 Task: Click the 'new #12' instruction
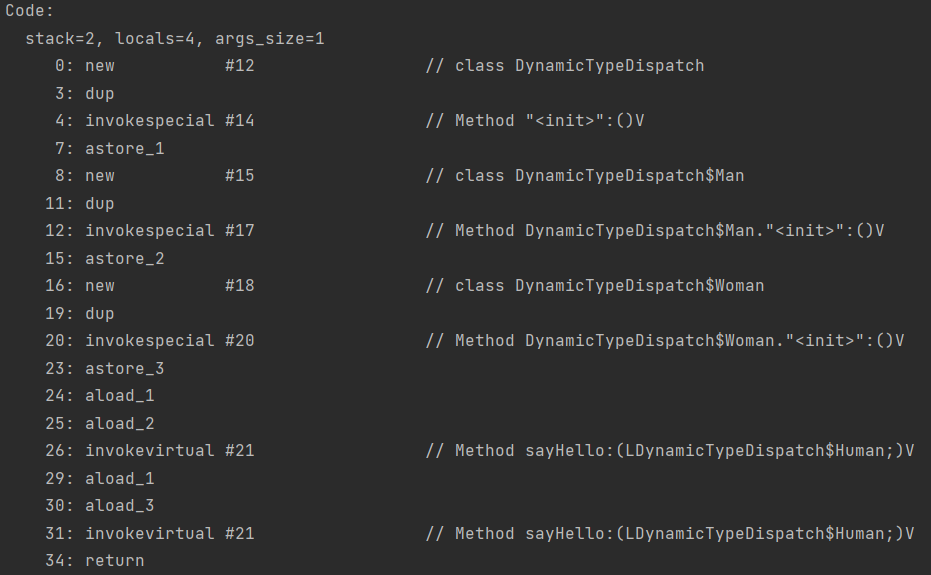[x=169, y=65]
